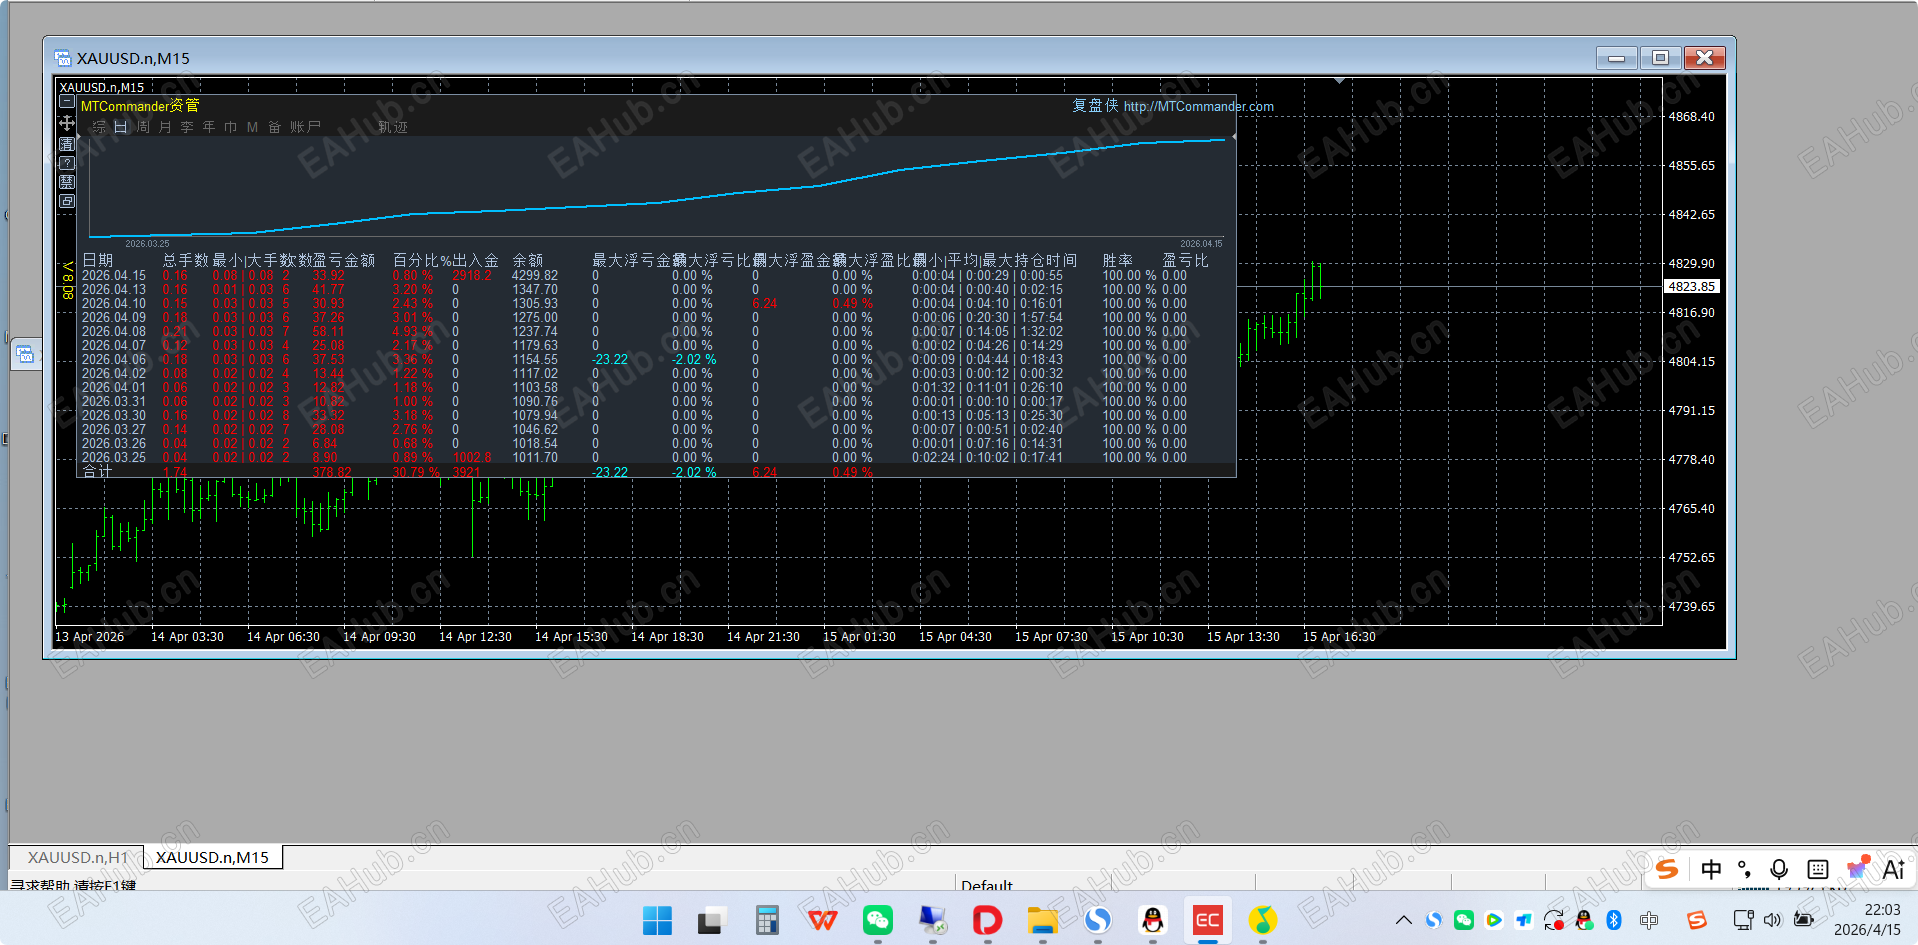The image size is (1918, 945).
Task: Open the volume control in system tray
Action: click(1772, 920)
